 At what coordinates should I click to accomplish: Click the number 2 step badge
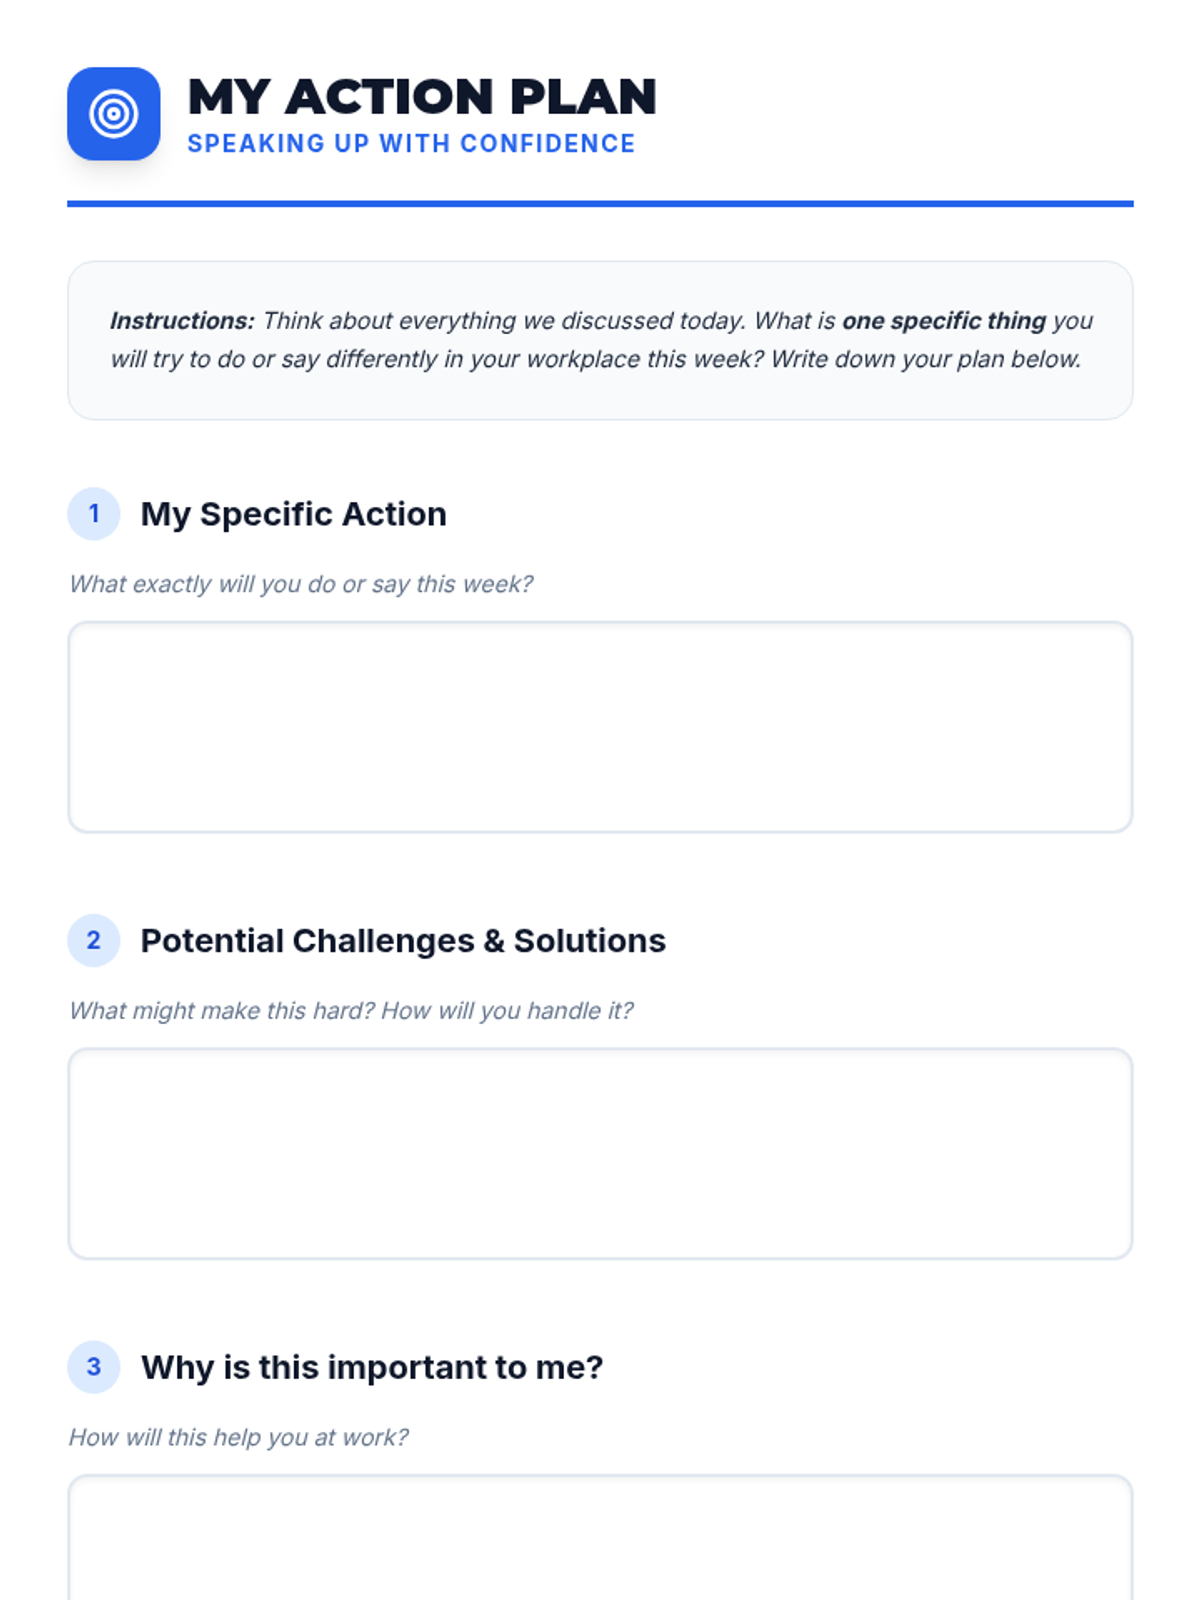click(94, 941)
